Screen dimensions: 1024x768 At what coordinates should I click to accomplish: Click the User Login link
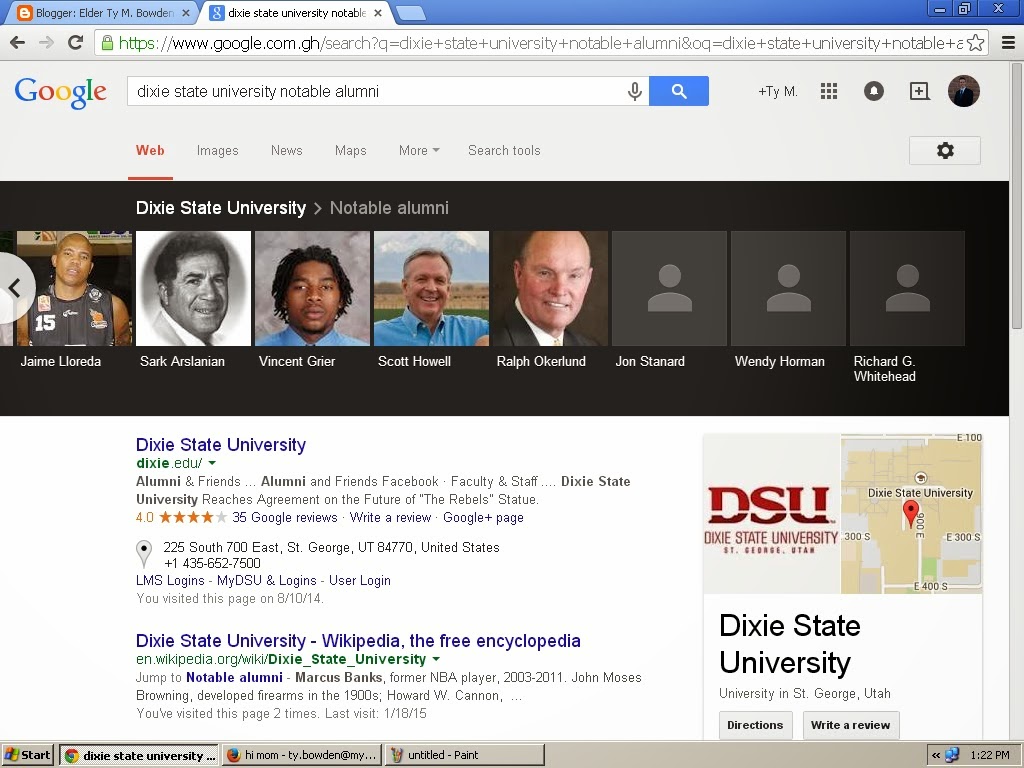pyautogui.click(x=360, y=581)
